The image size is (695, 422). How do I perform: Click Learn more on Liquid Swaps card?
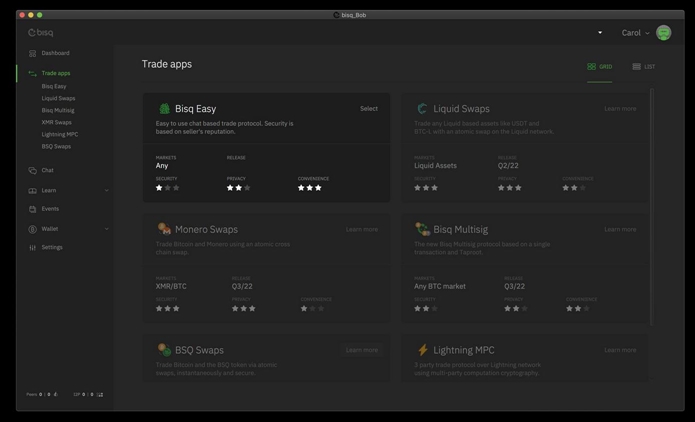click(x=620, y=109)
